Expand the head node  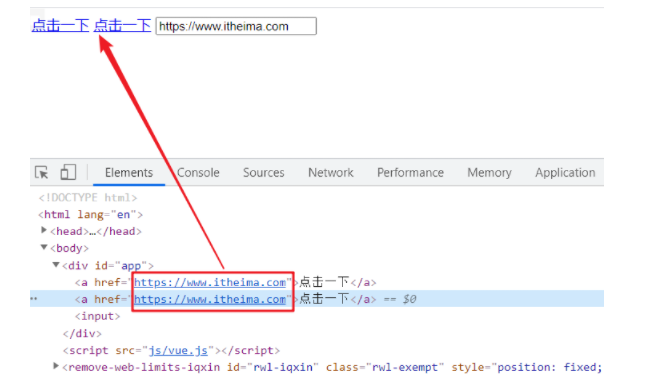[x=44, y=230]
